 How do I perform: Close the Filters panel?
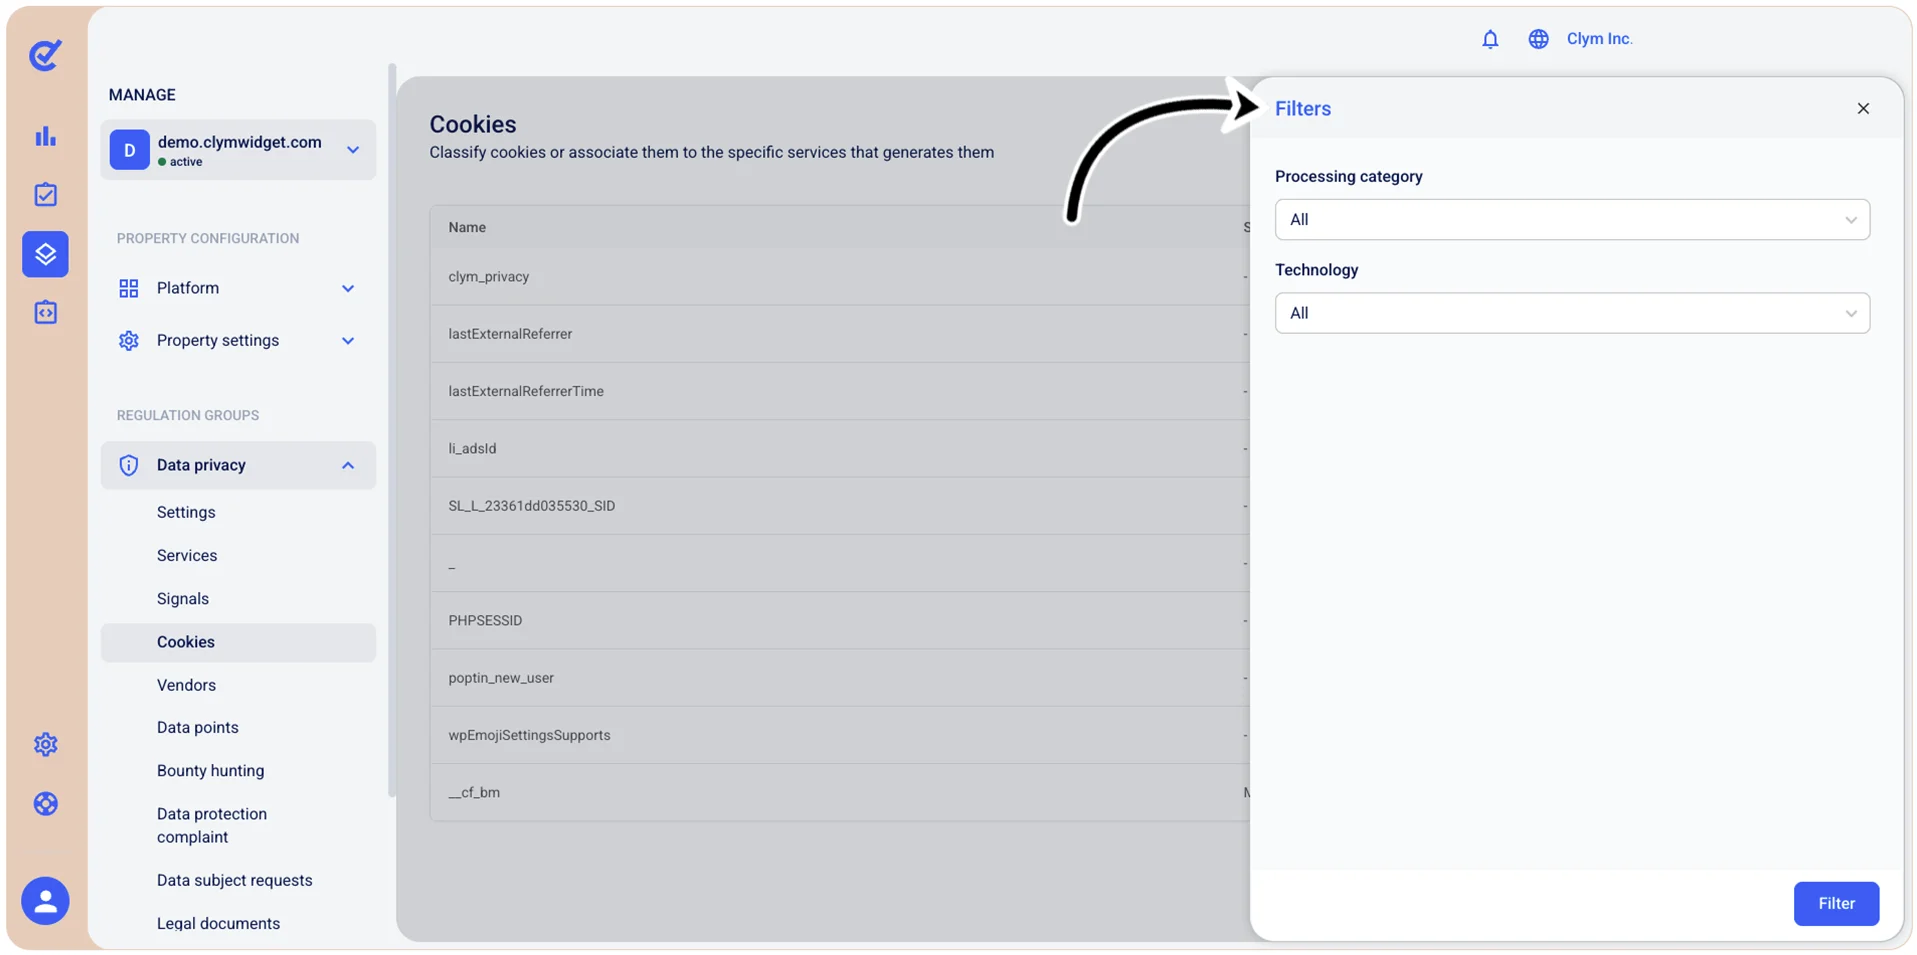[x=1863, y=108]
